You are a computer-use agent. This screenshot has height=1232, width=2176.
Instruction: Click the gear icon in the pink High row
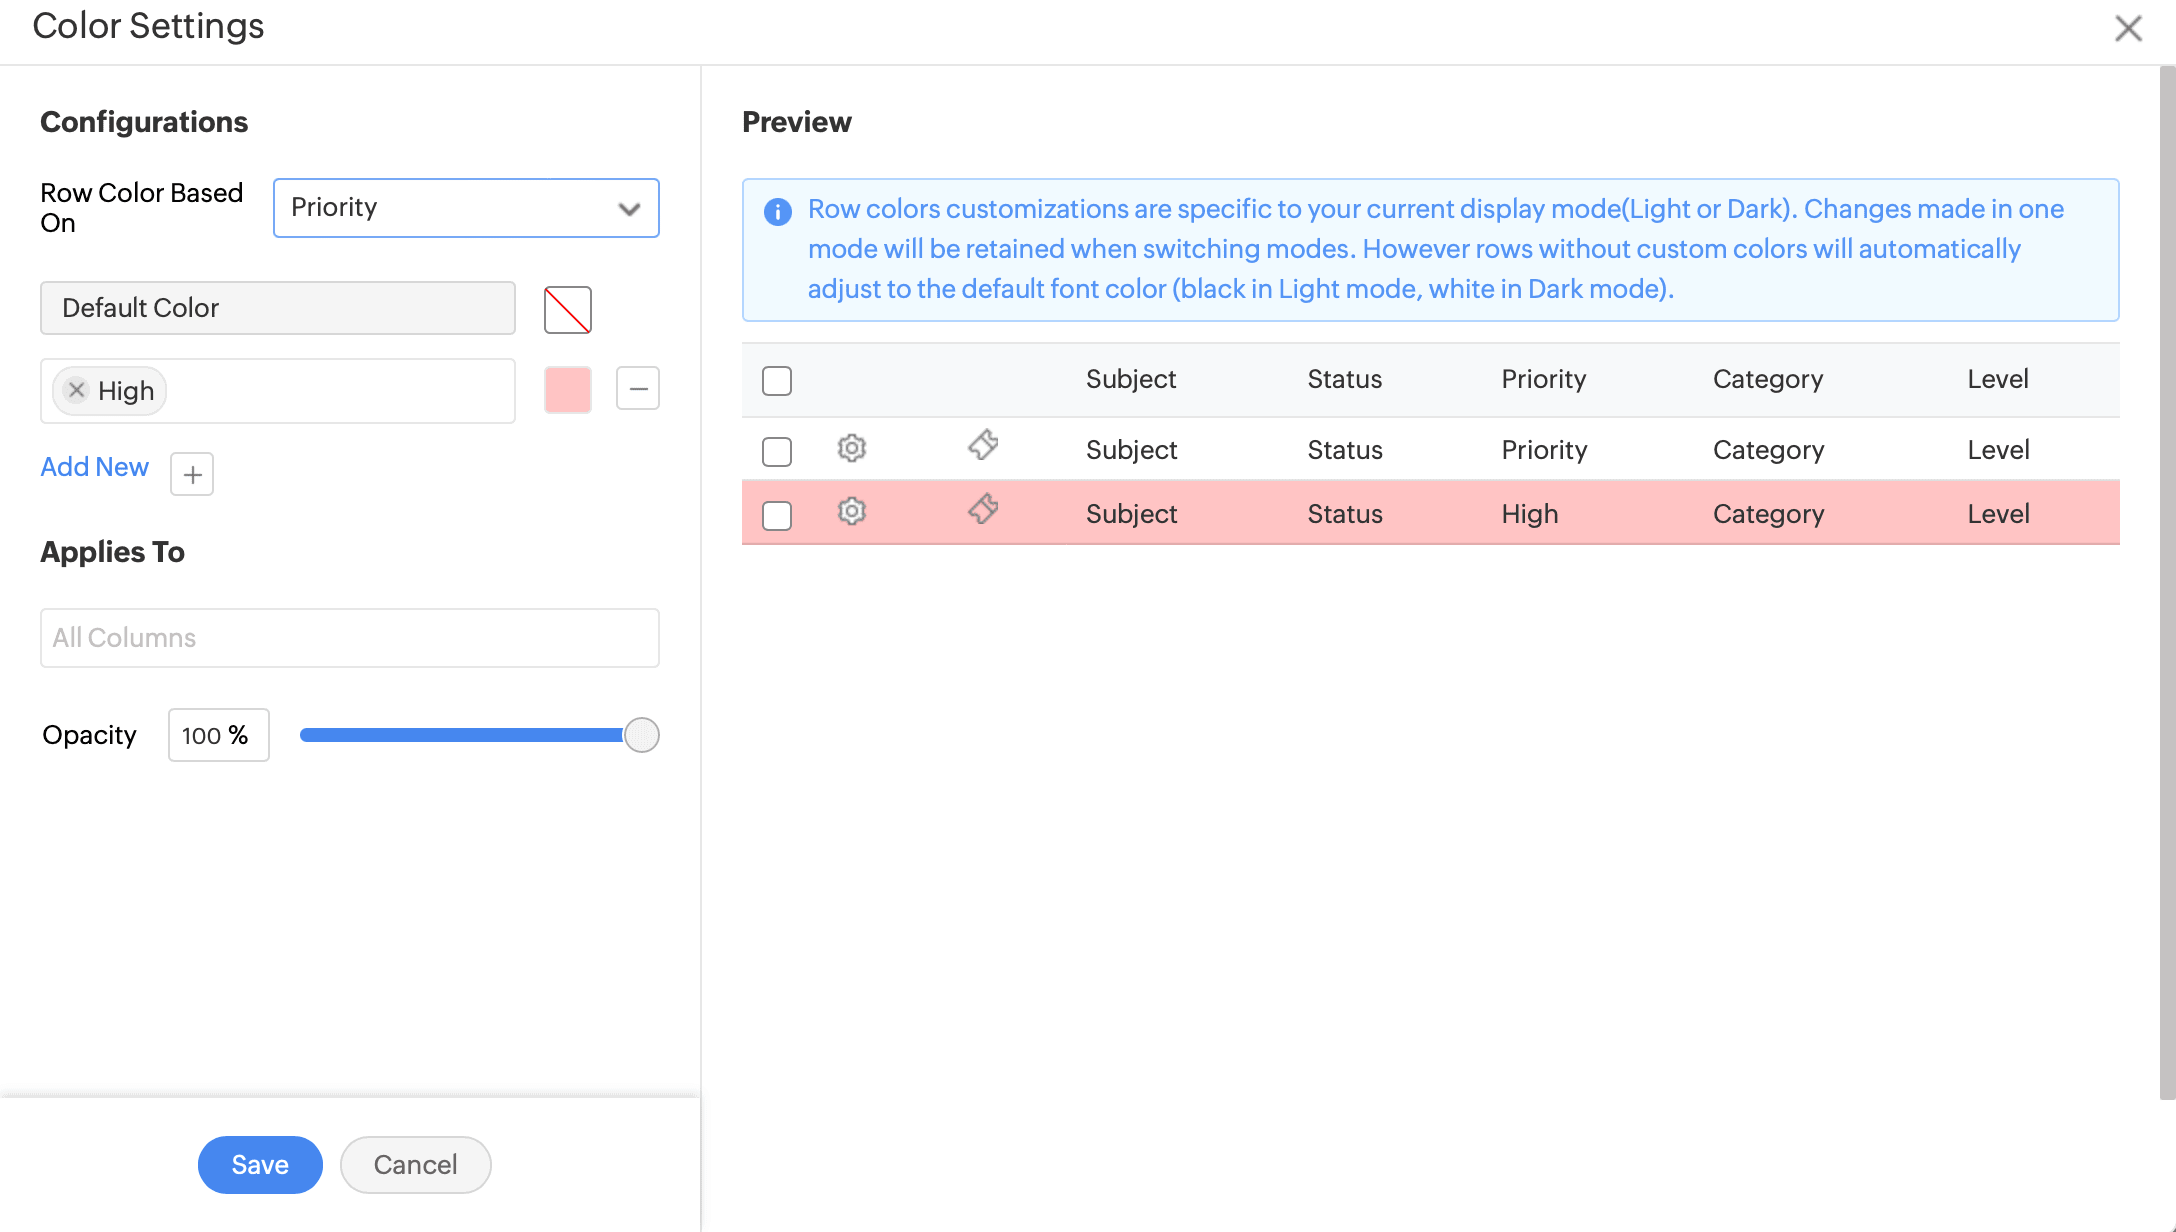851,512
